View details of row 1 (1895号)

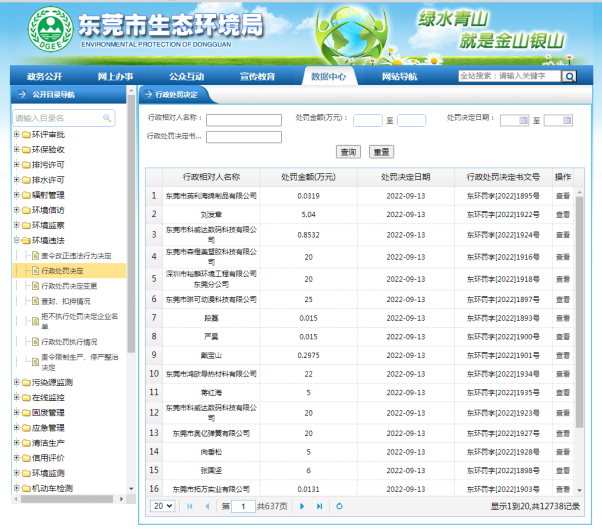point(563,196)
